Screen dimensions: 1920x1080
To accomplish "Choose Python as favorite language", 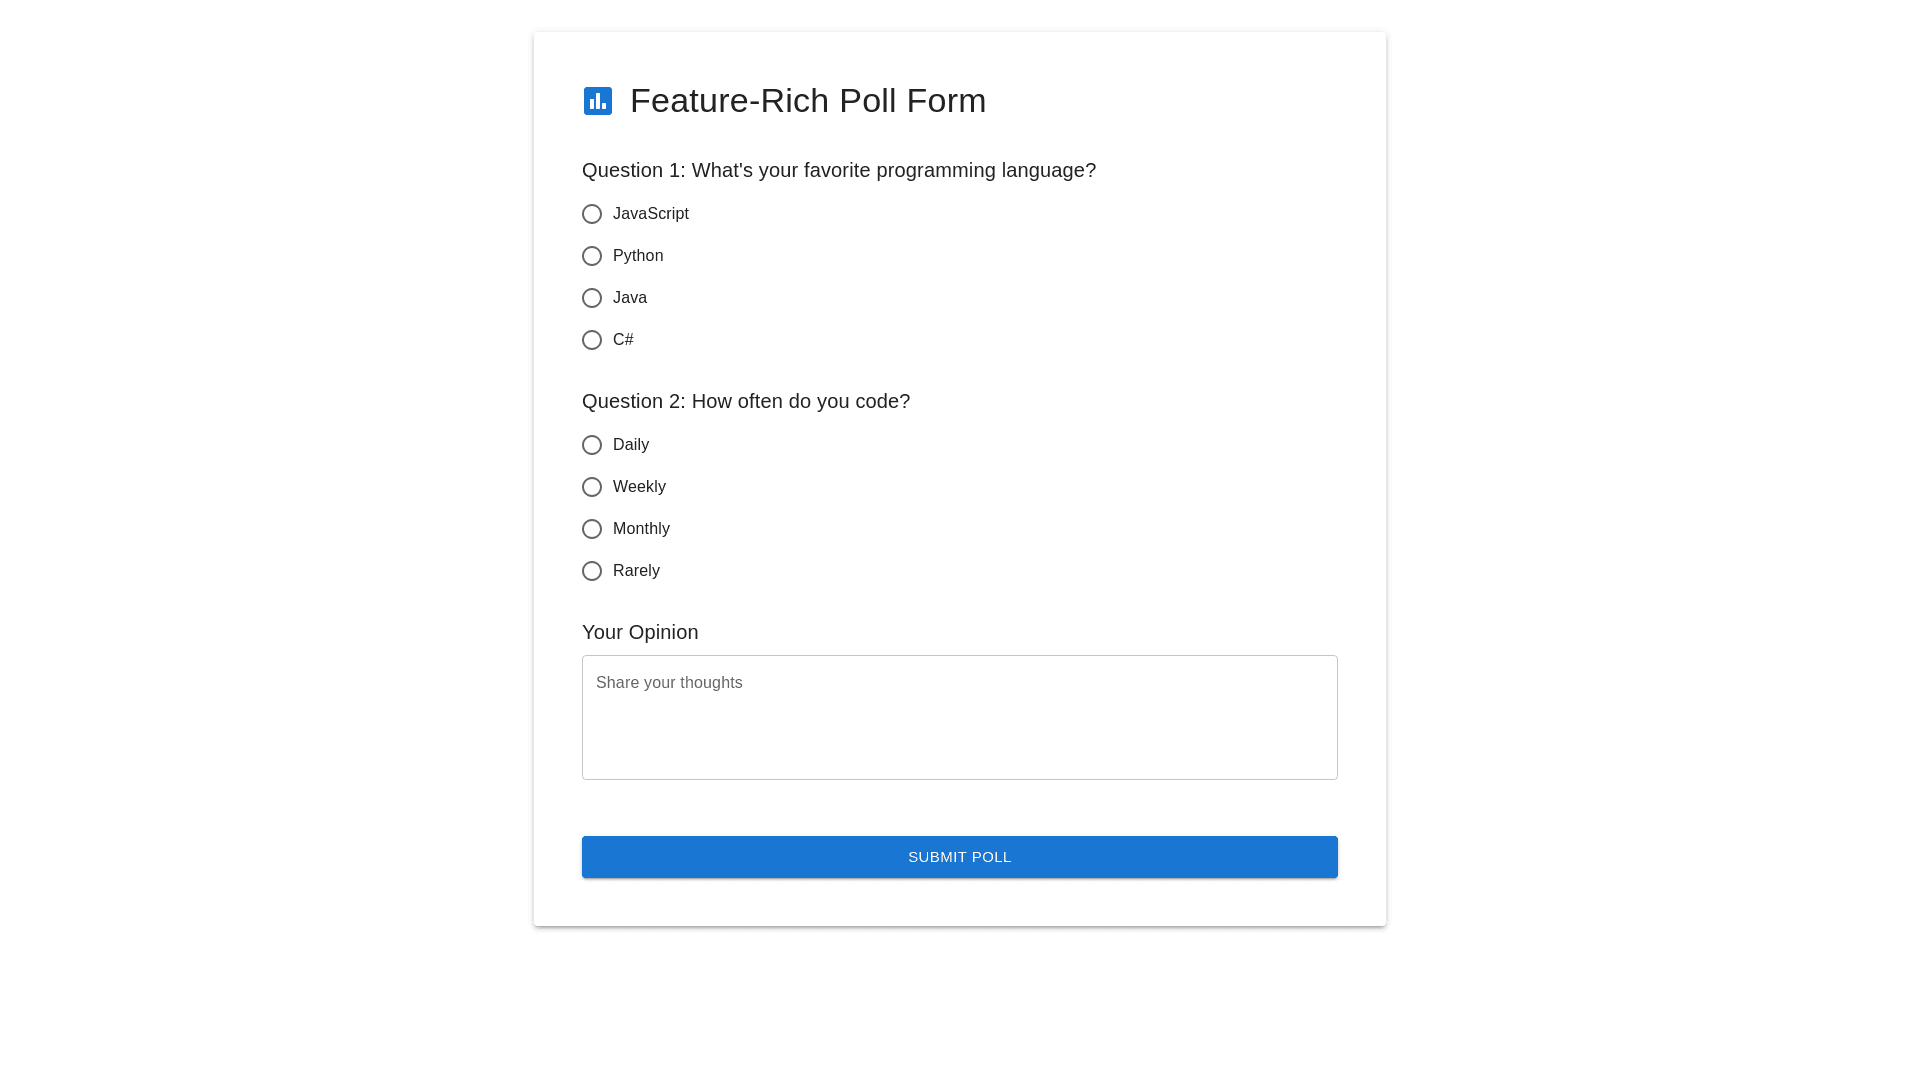I will pyautogui.click(x=592, y=256).
